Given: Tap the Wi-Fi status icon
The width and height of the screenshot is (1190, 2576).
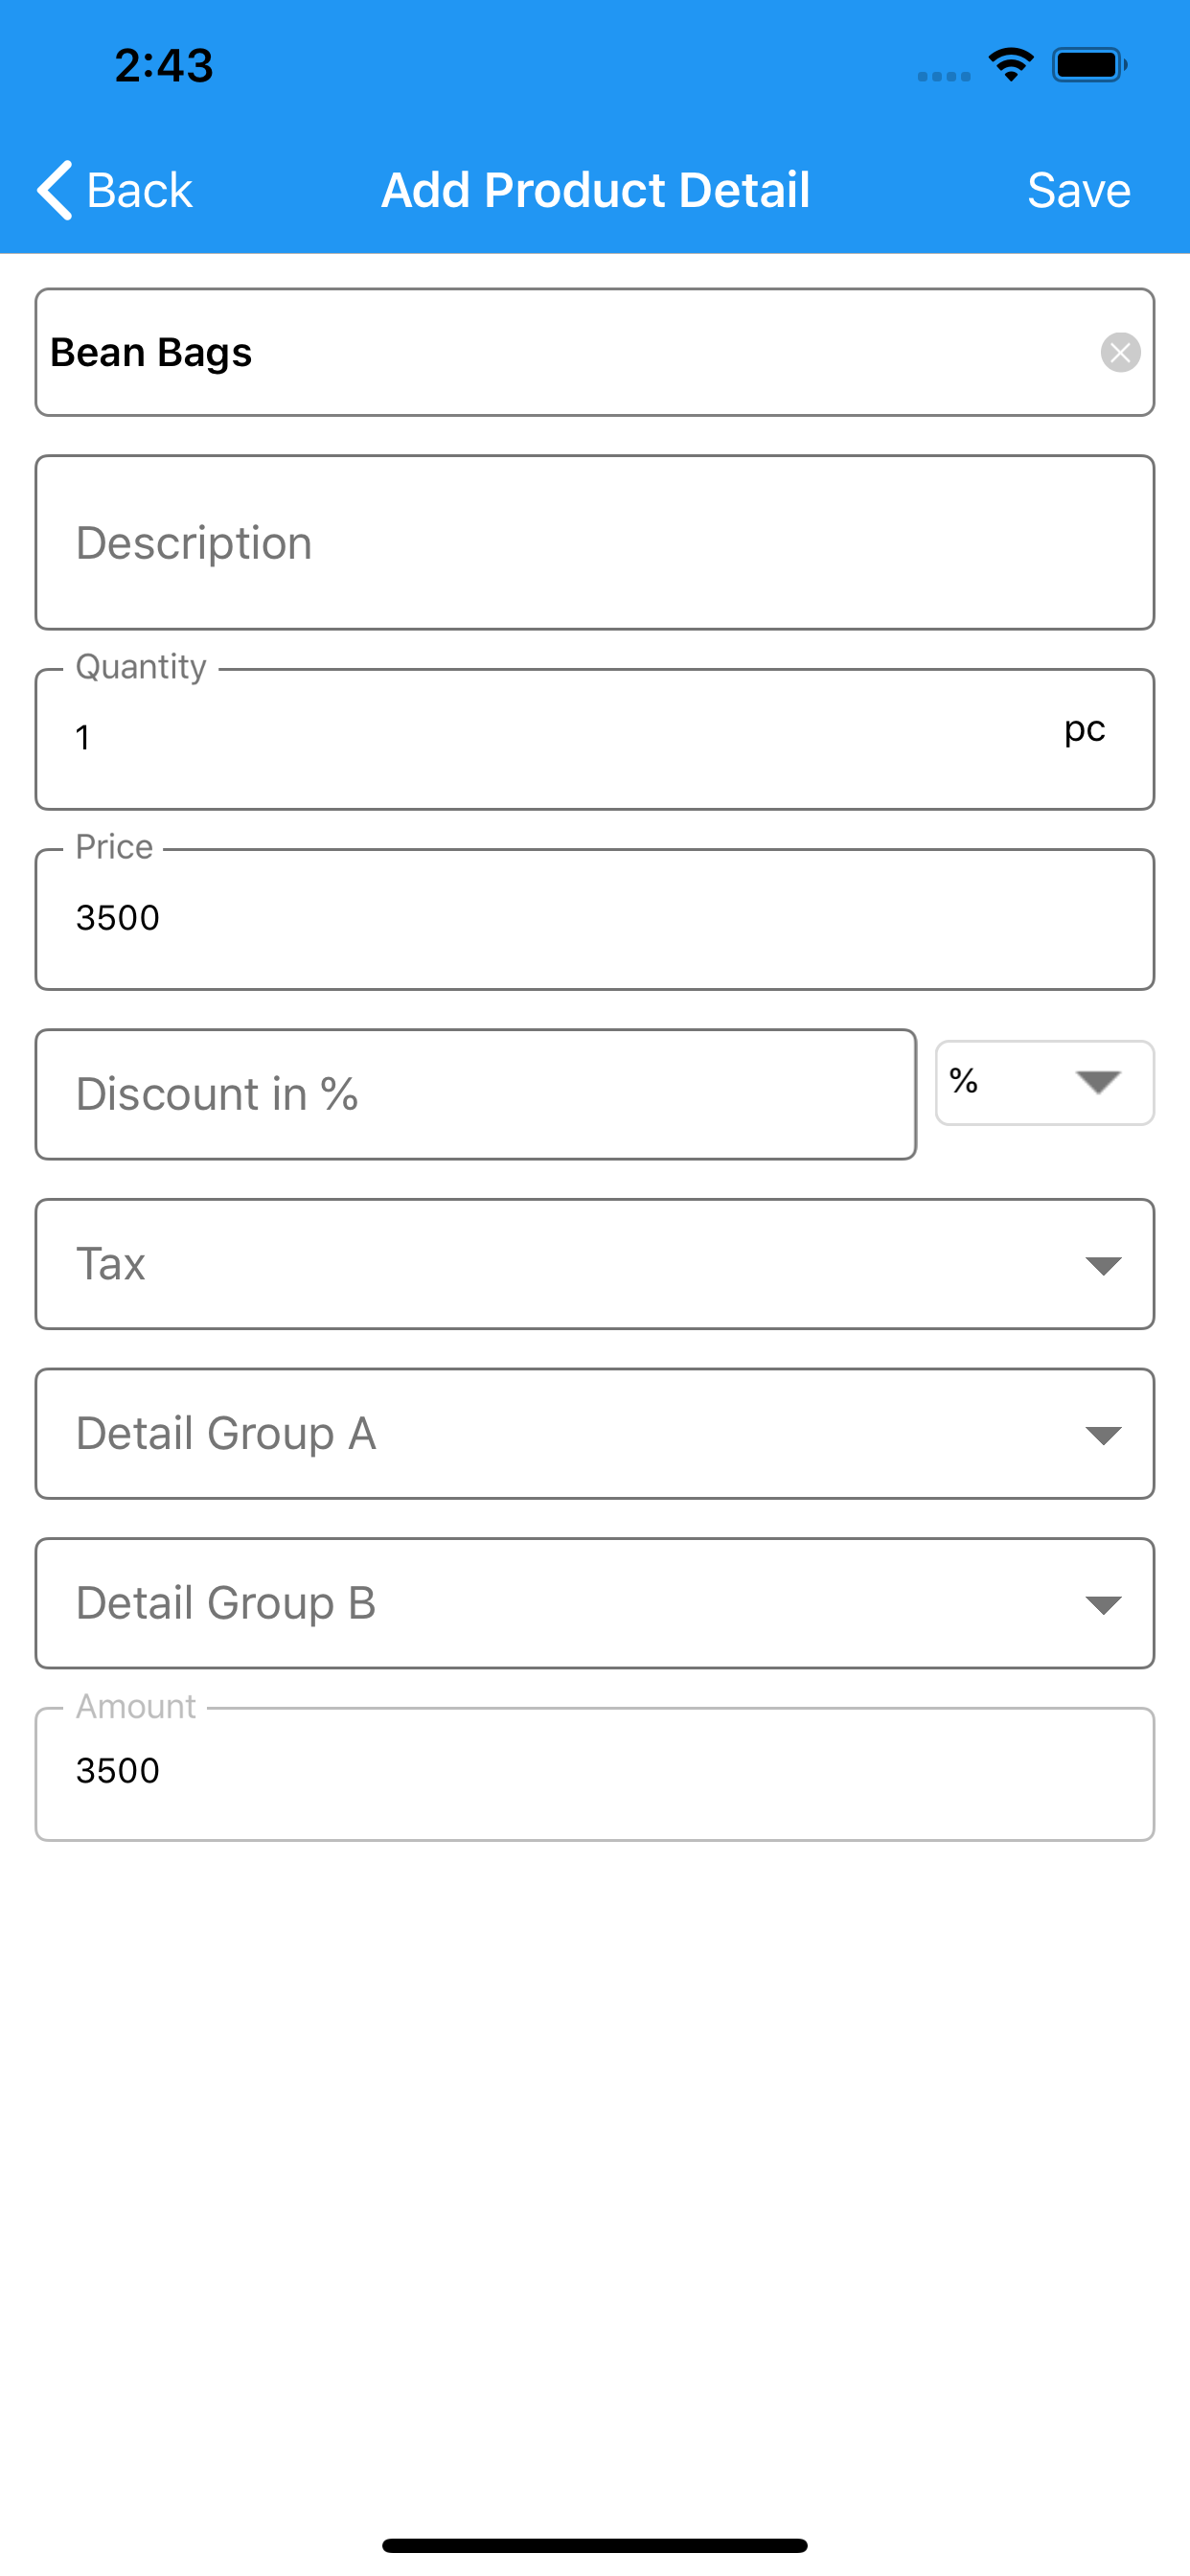Looking at the screenshot, I should tap(1011, 65).
